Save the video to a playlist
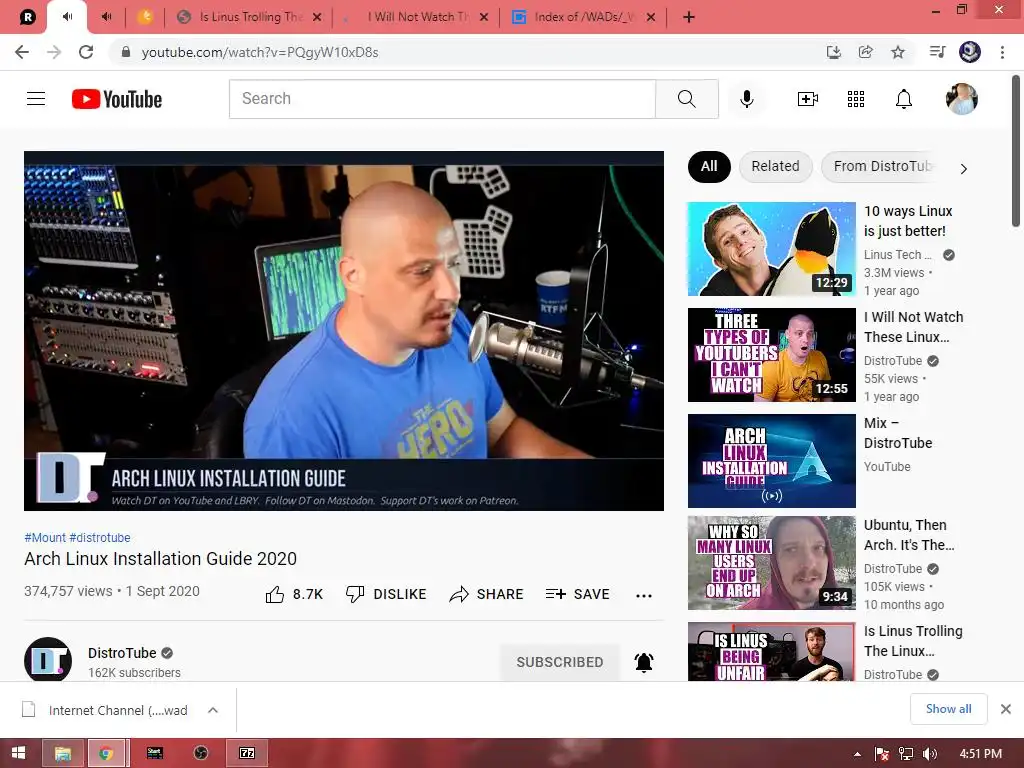The width and height of the screenshot is (1024, 768). [577, 594]
